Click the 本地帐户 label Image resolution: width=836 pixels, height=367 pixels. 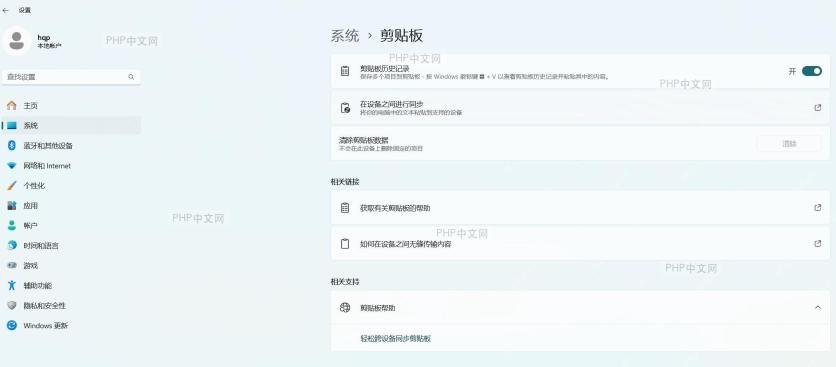pyautogui.click(x=49, y=46)
